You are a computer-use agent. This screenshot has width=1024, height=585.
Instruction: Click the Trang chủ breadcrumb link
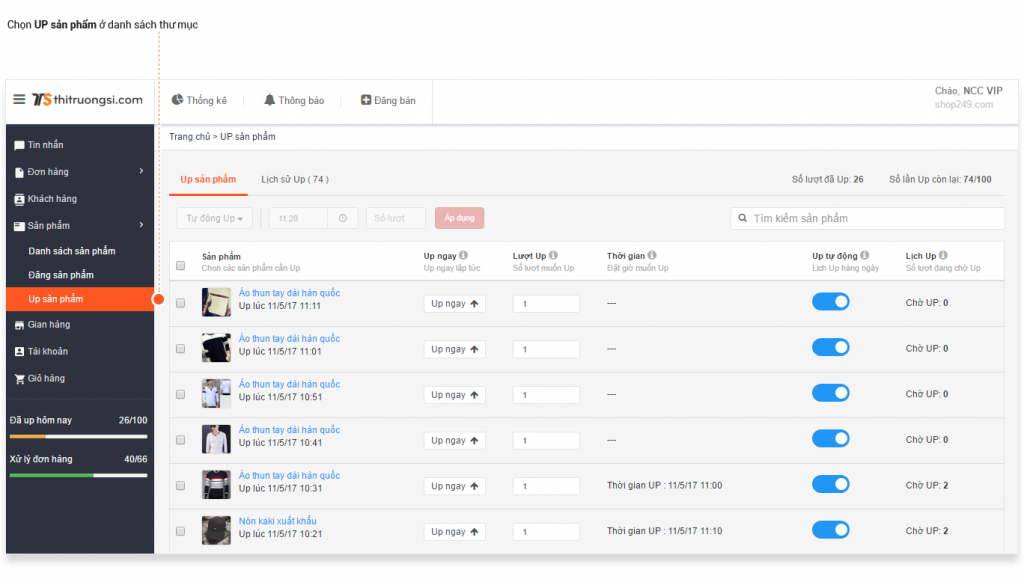pos(189,136)
